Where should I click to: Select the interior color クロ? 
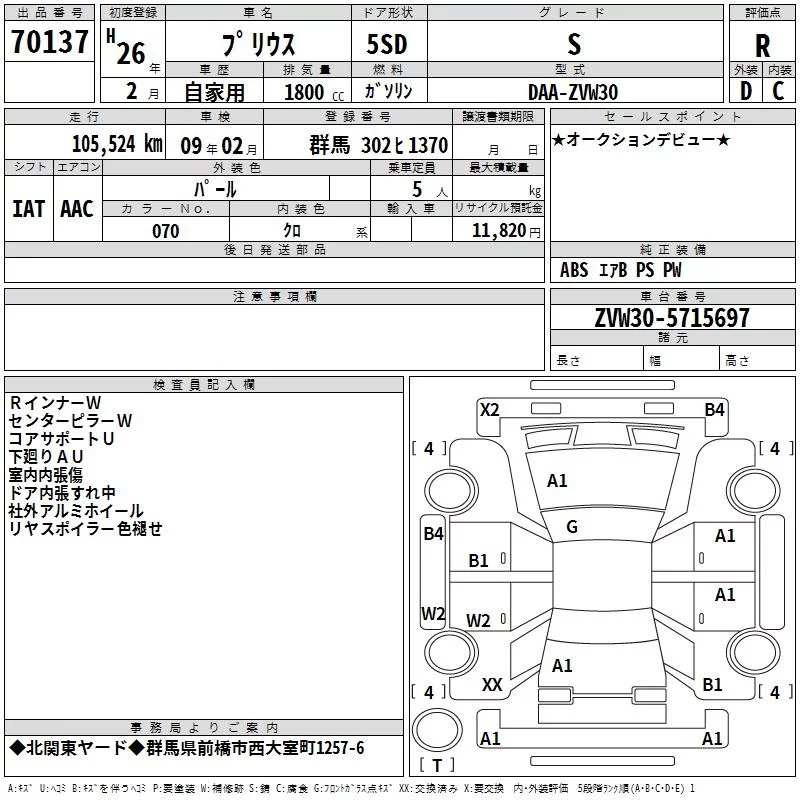click(292, 231)
